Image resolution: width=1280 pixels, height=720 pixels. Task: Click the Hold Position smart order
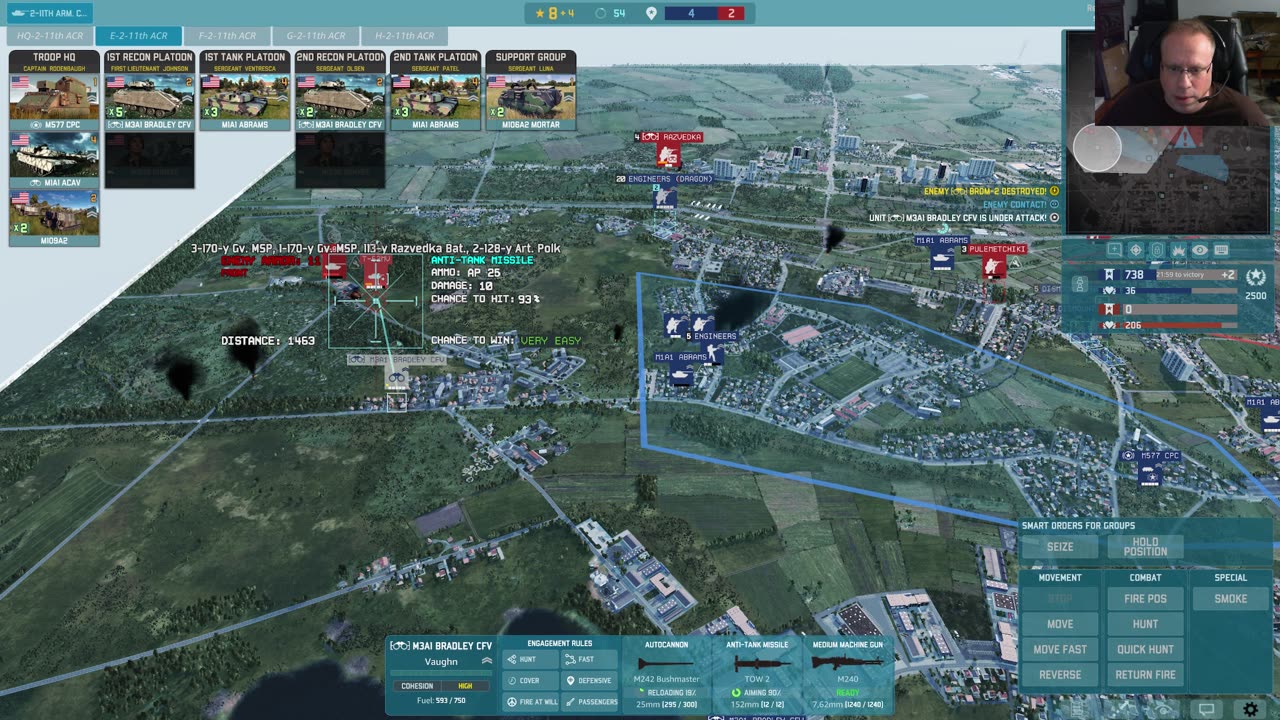[x=1145, y=547]
